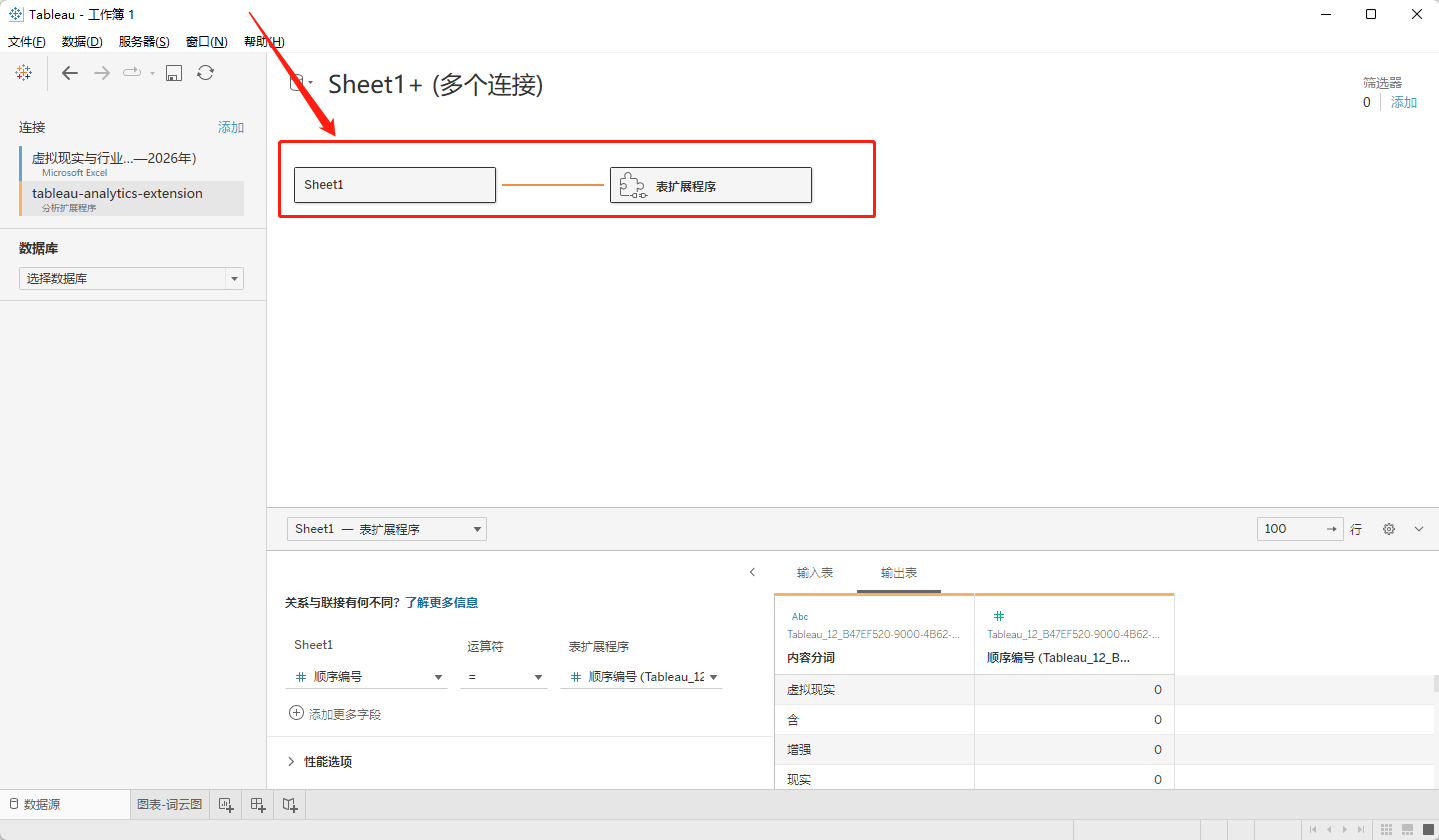This screenshot has height=840, width=1439.
Task: Open the gear settings icon in the preview bar
Action: click(1389, 529)
